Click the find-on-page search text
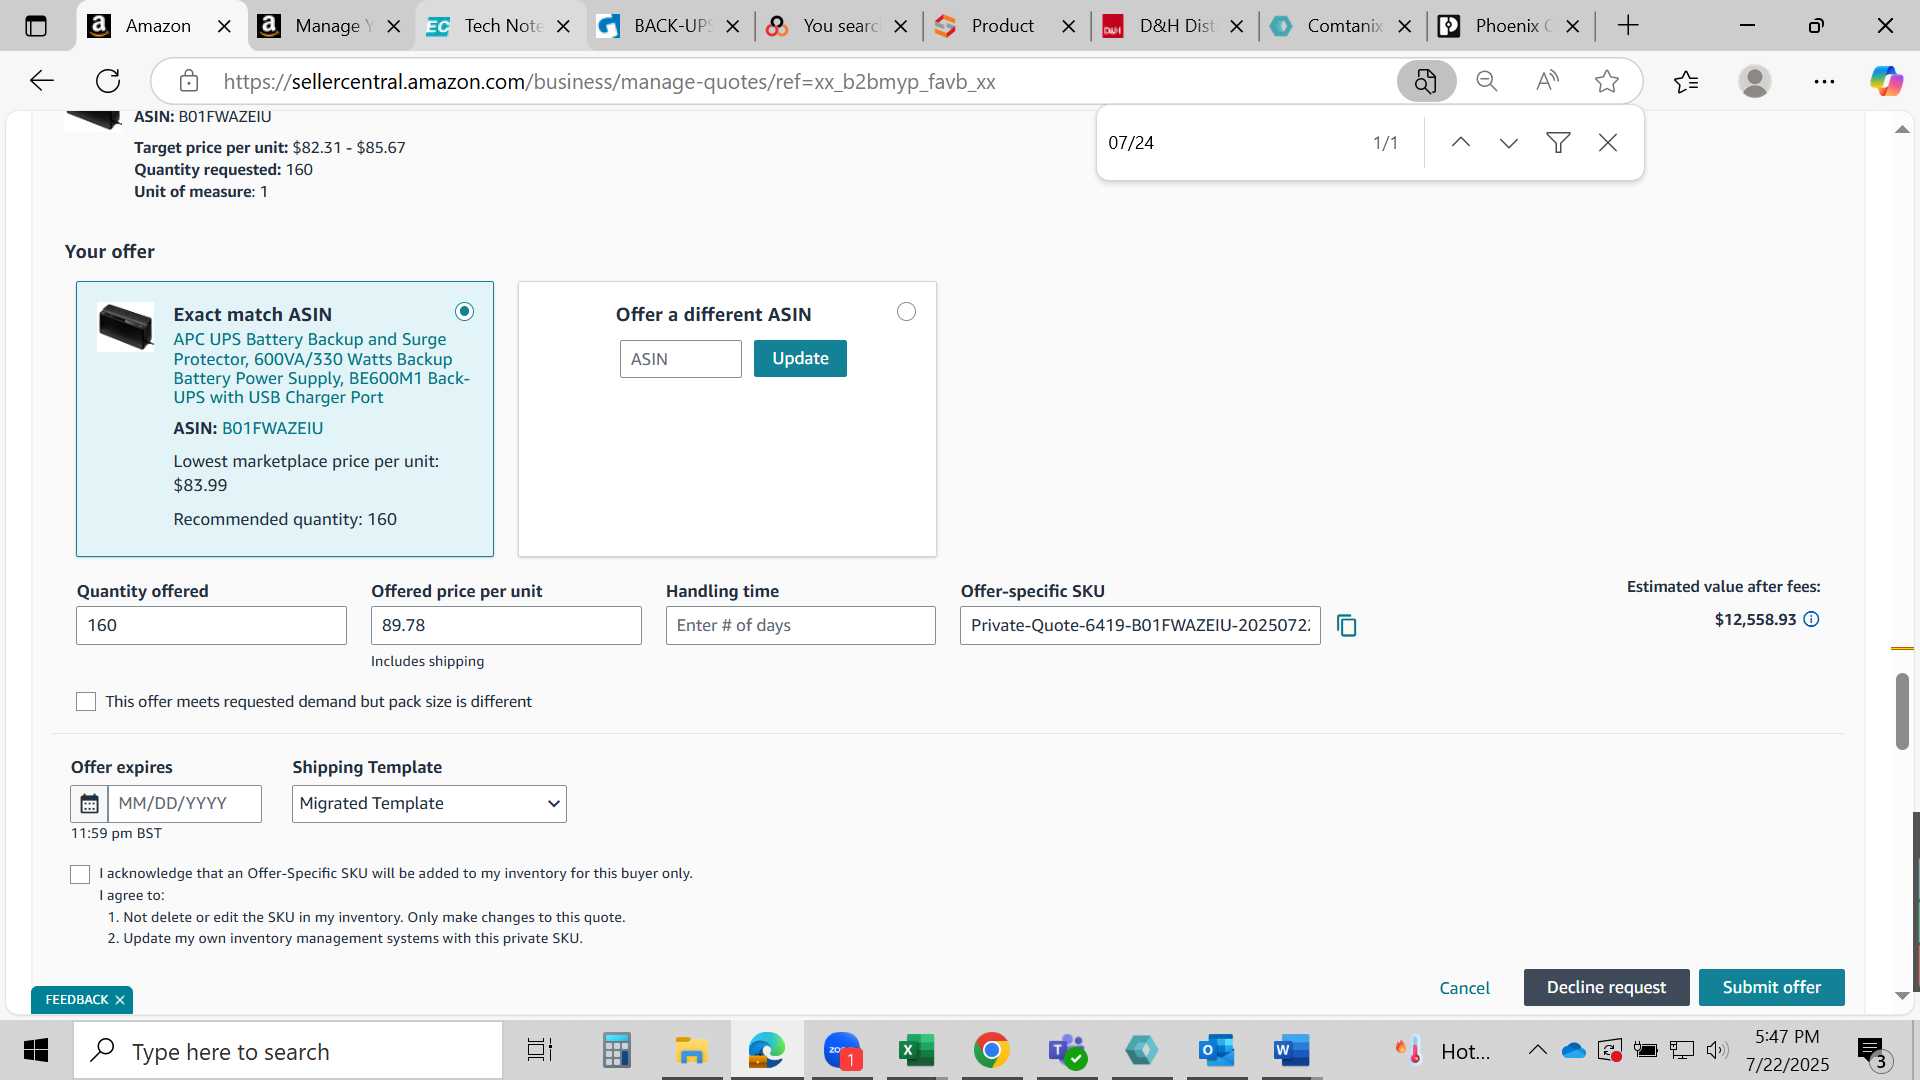The height and width of the screenshot is (1080, 1920). 1131,143
